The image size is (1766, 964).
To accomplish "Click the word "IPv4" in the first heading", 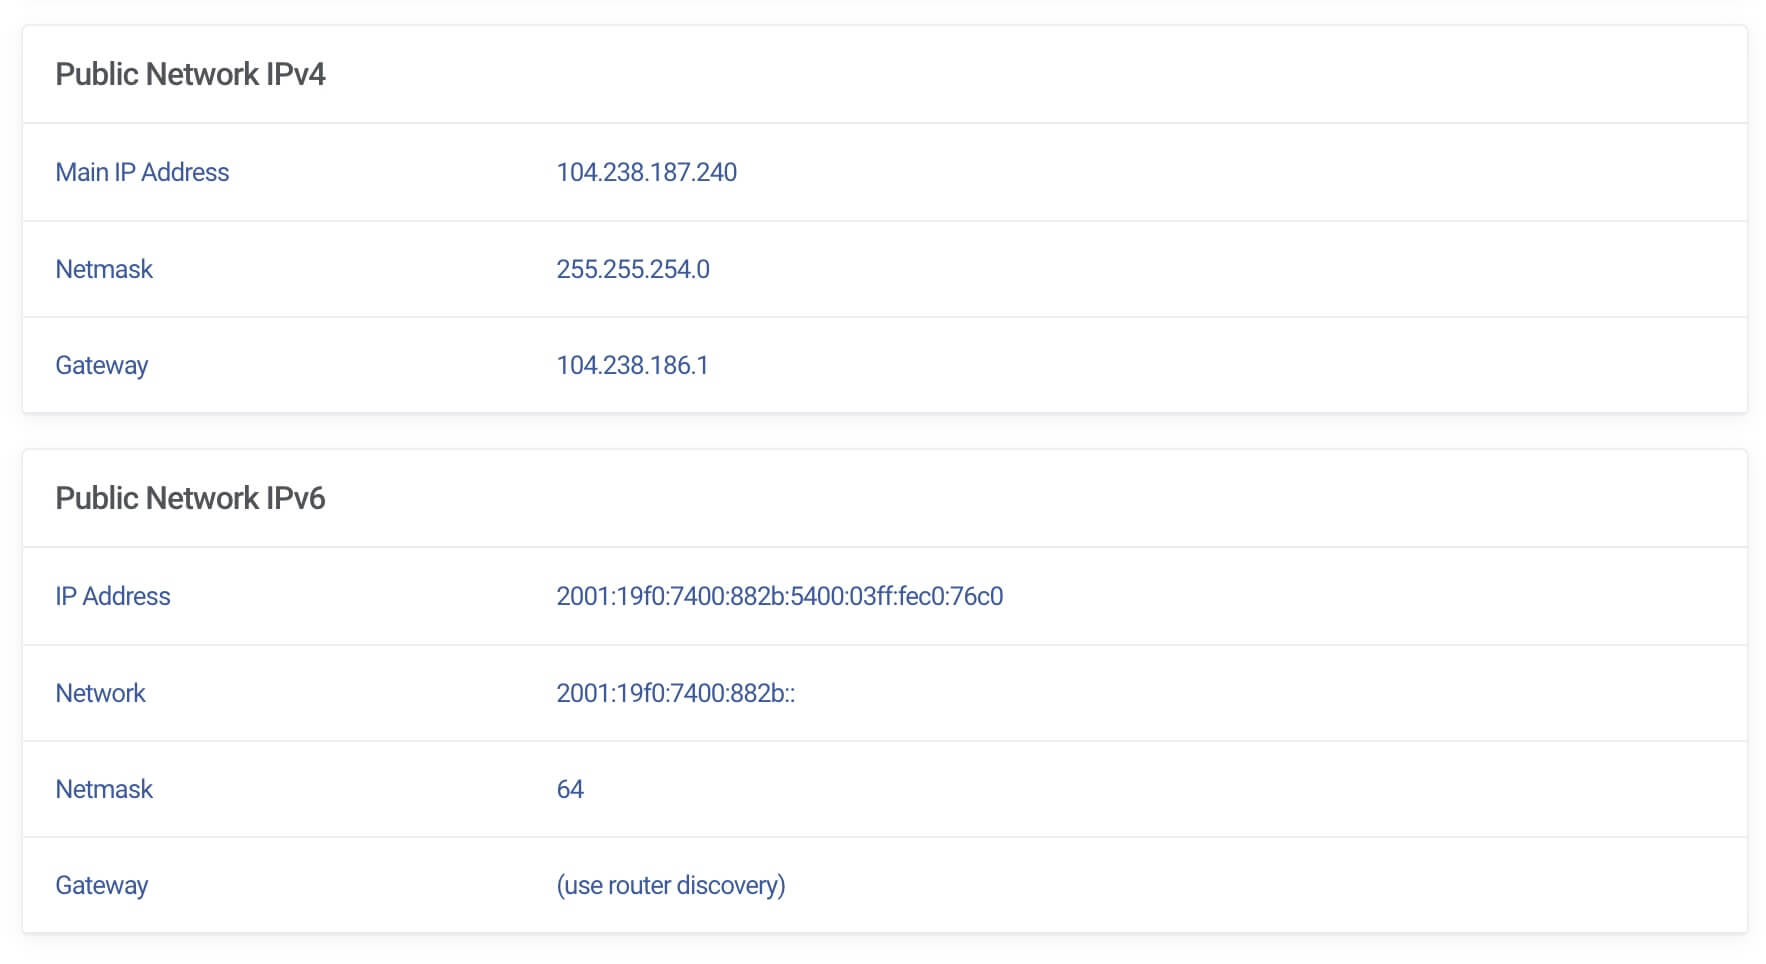I will 296,75.
